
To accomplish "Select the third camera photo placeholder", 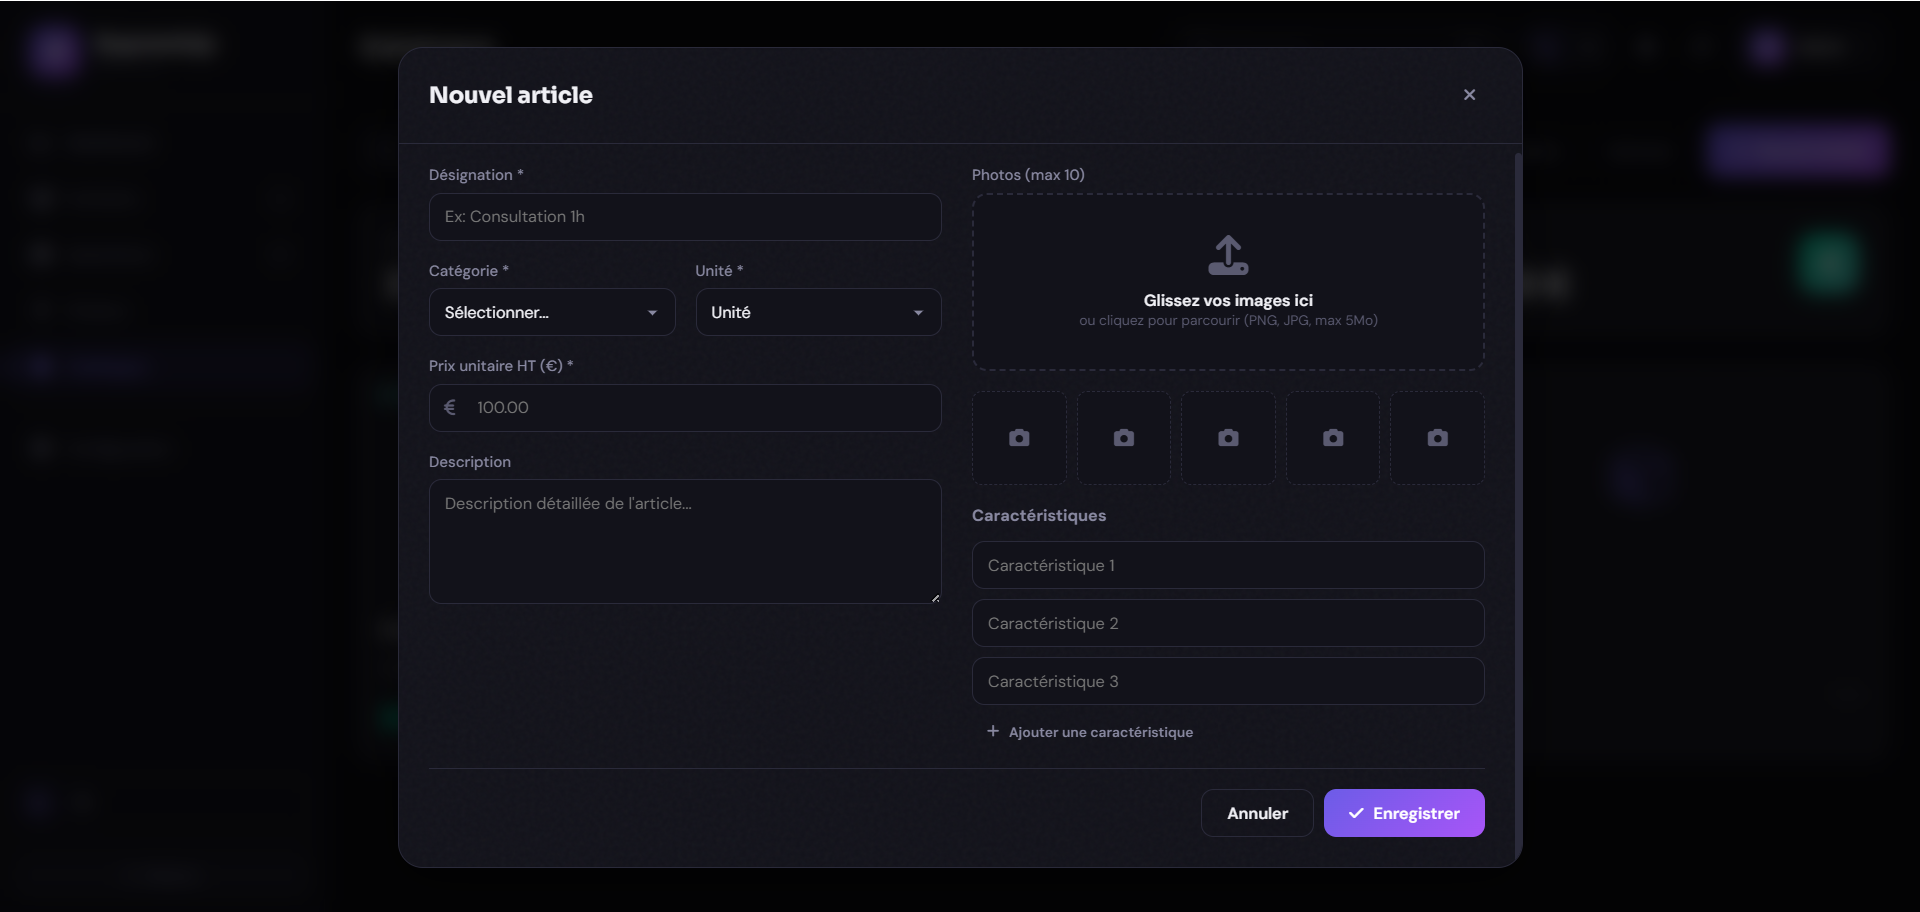I will pyautogui.click(x=1228, y=438).
